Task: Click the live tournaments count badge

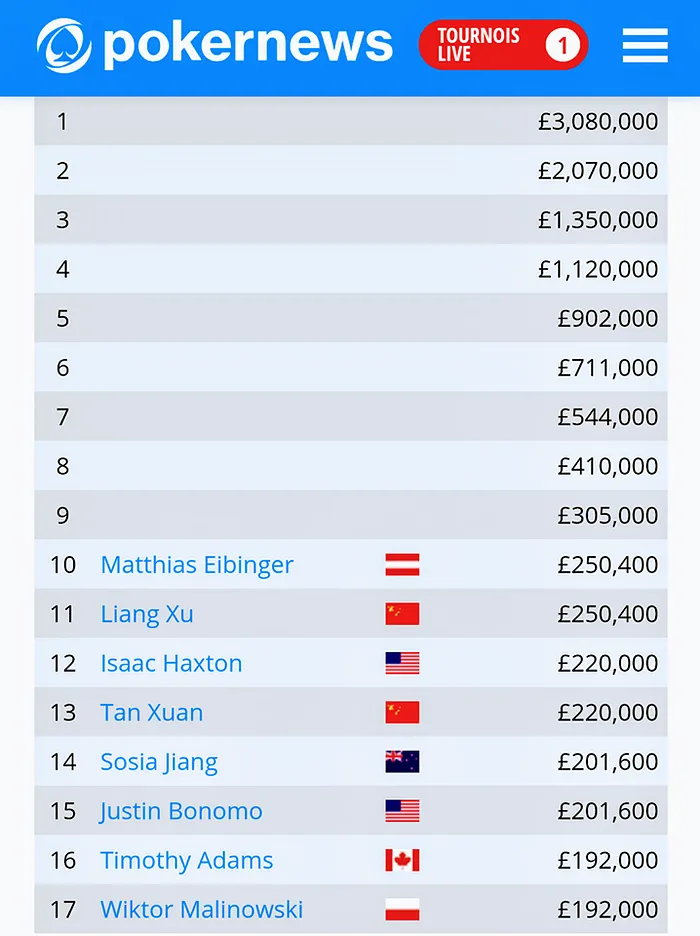Action: (562, 45)
